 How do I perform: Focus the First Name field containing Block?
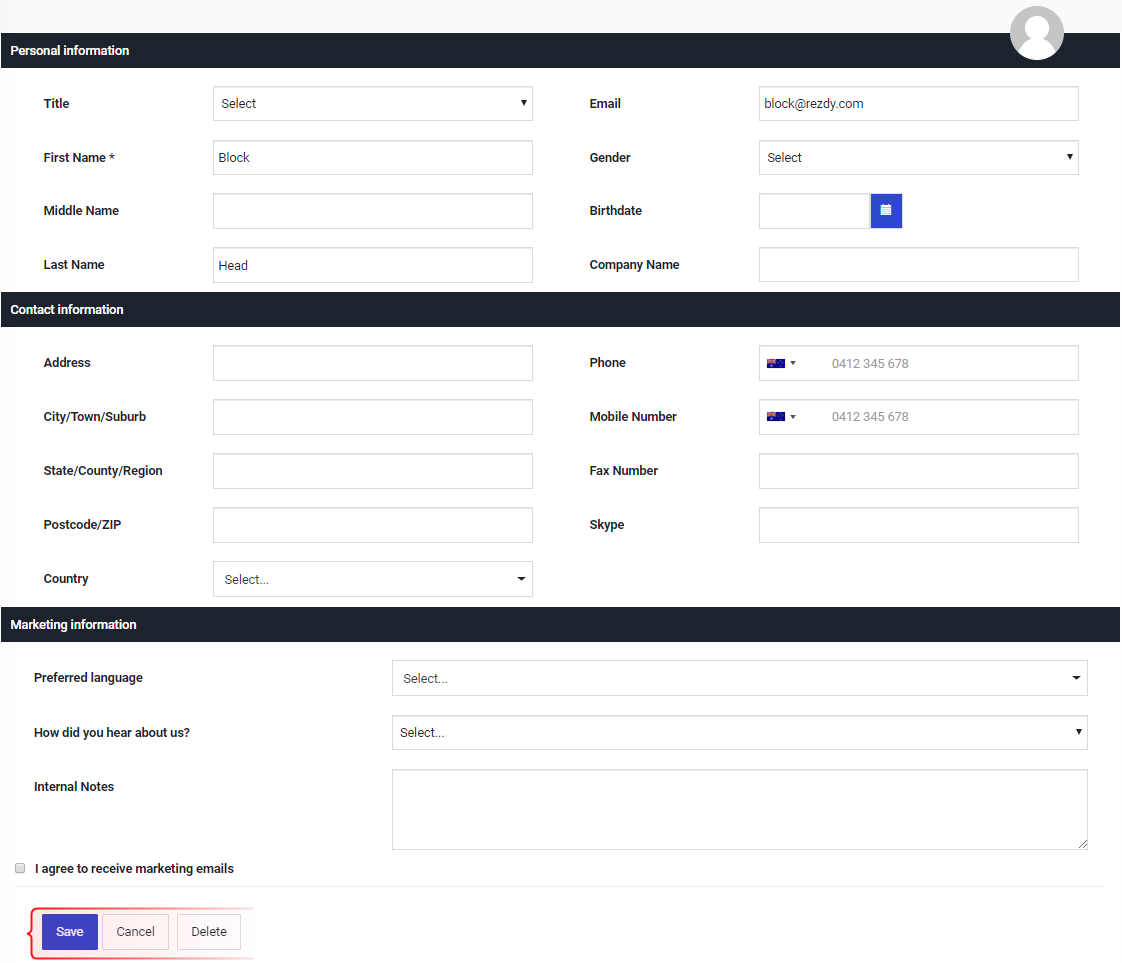373,157
